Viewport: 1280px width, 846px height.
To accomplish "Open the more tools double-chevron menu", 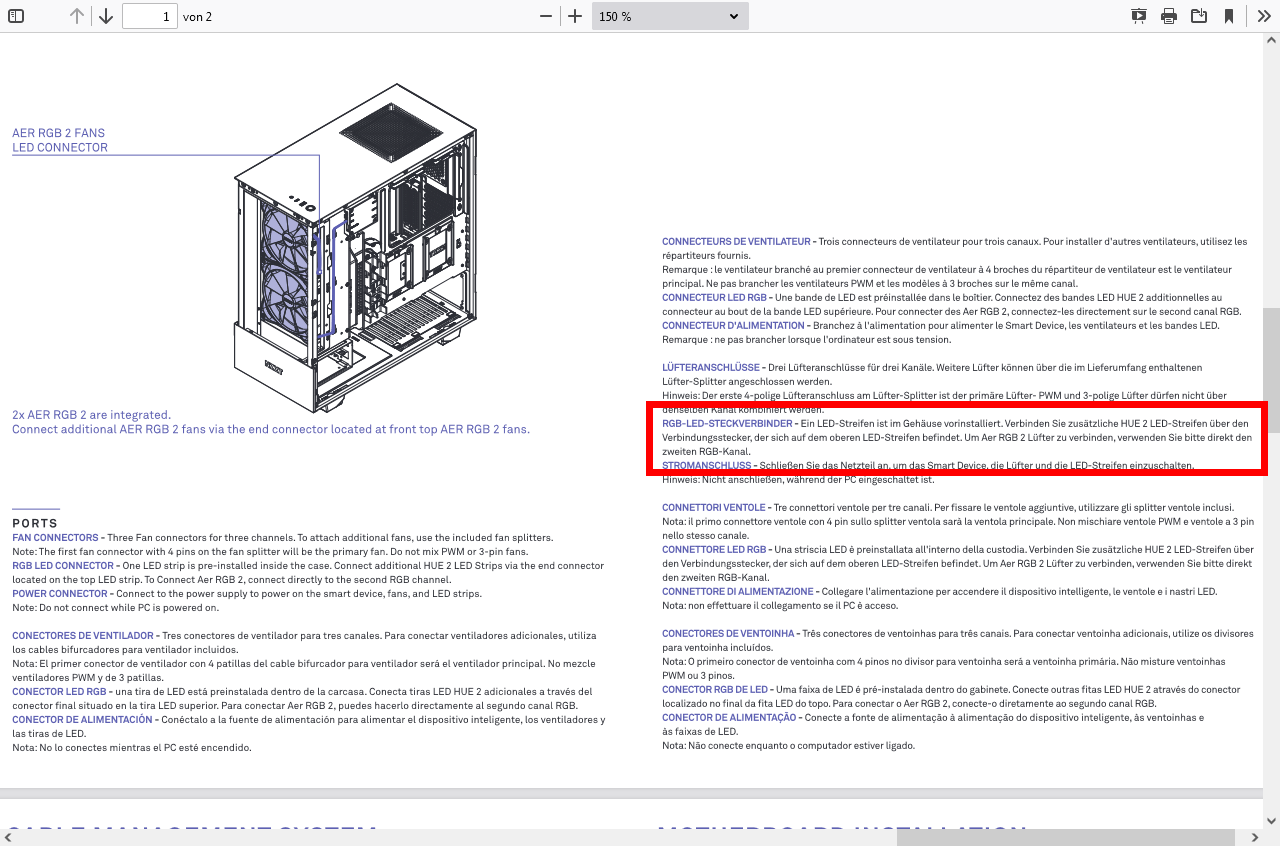I will pyautogui.click(x=1264, y=16).
